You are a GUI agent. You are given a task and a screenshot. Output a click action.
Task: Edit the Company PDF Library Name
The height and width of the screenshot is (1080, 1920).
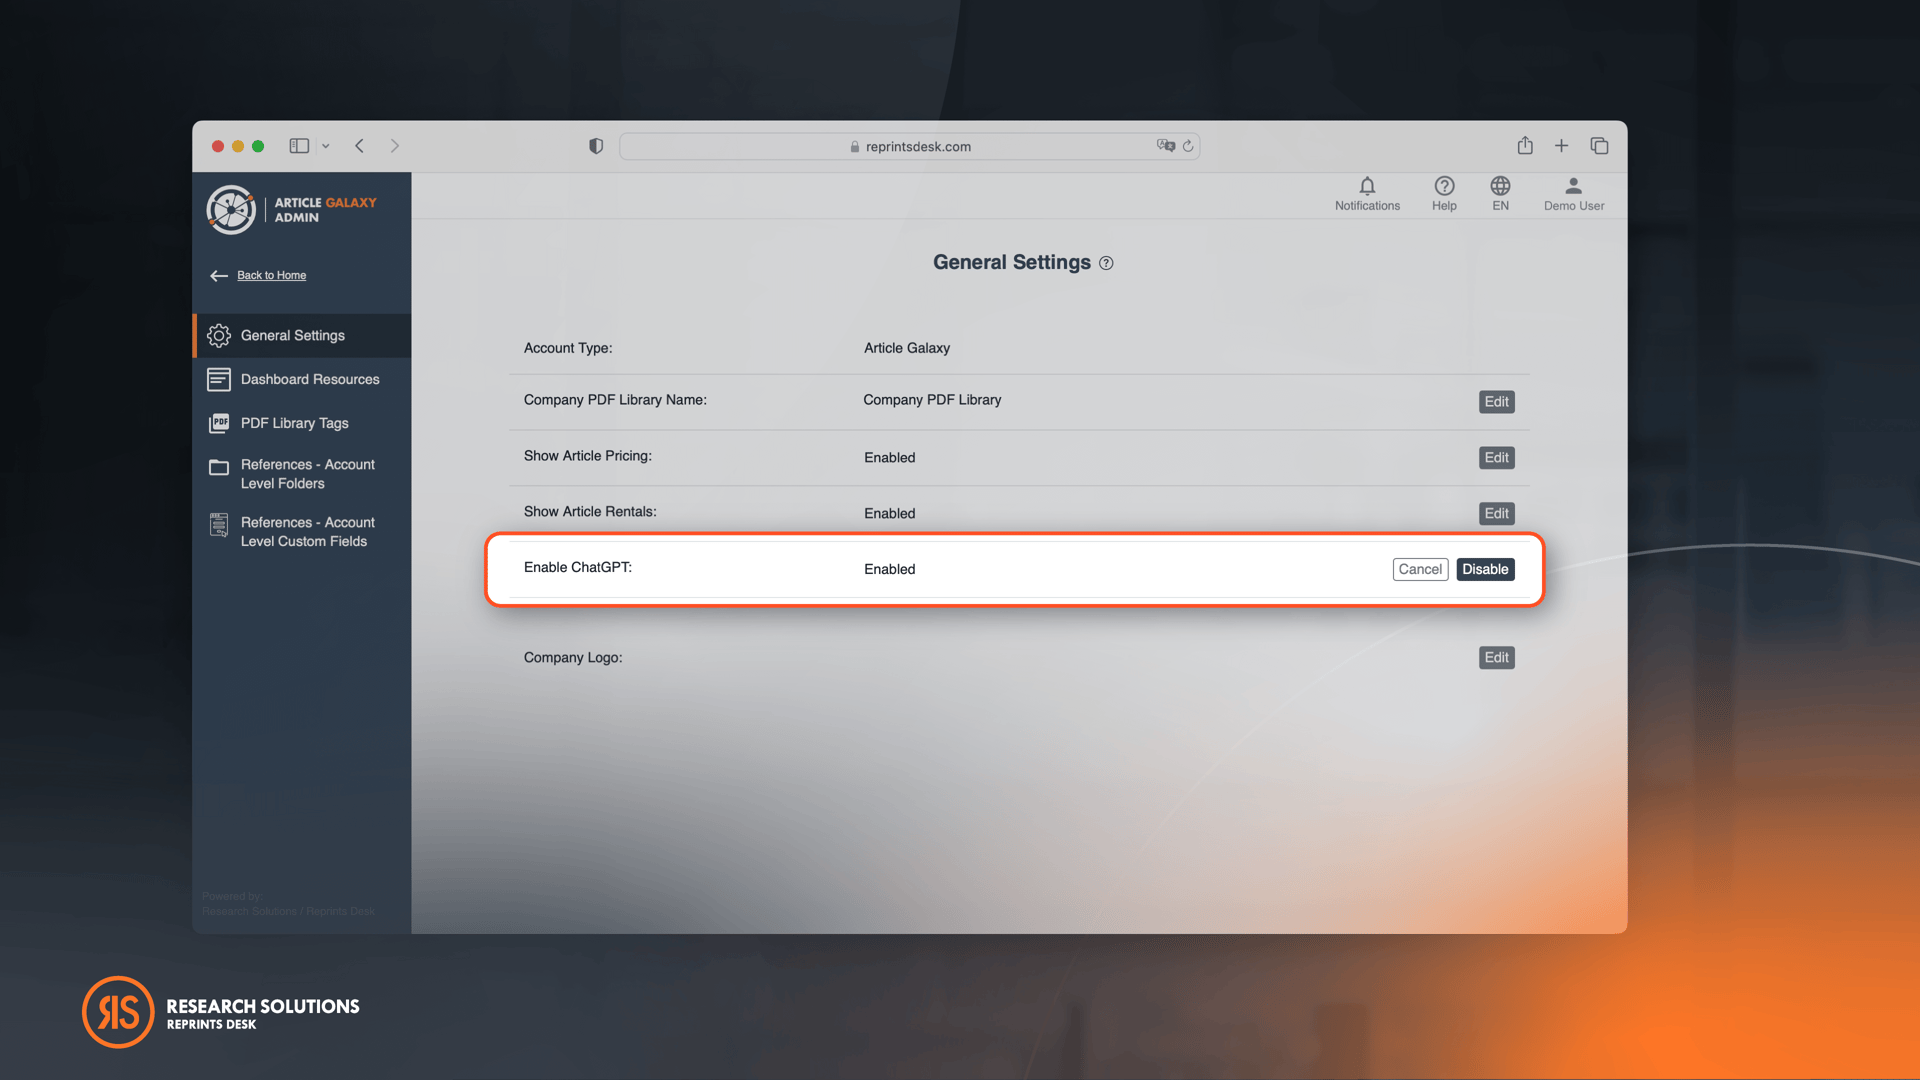pyautogui.click(x=1497, y=401)
